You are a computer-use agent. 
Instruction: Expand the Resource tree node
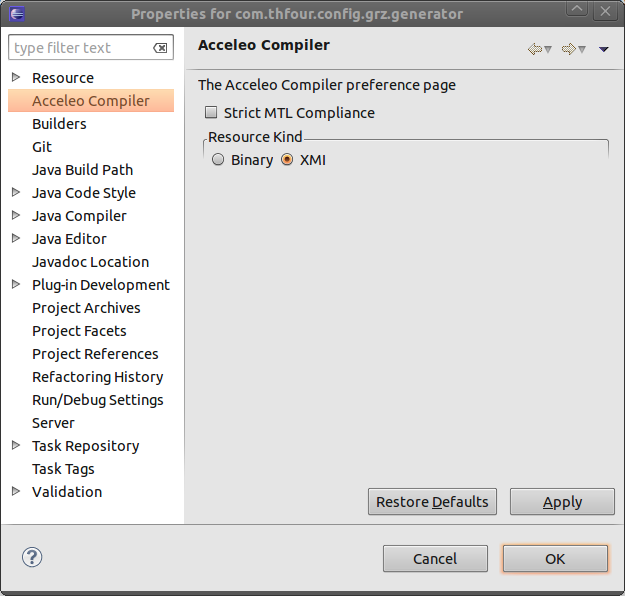[x=16, y=77]
